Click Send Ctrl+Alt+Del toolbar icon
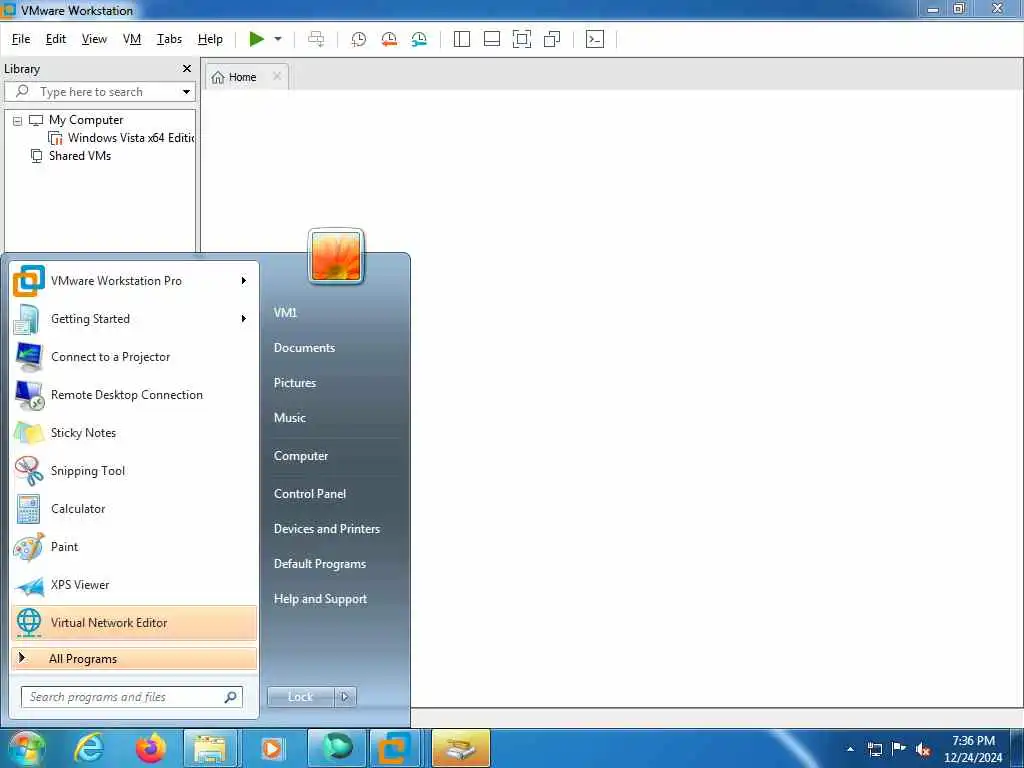This screenshot has height=768, width=1024. coord(316,39)
